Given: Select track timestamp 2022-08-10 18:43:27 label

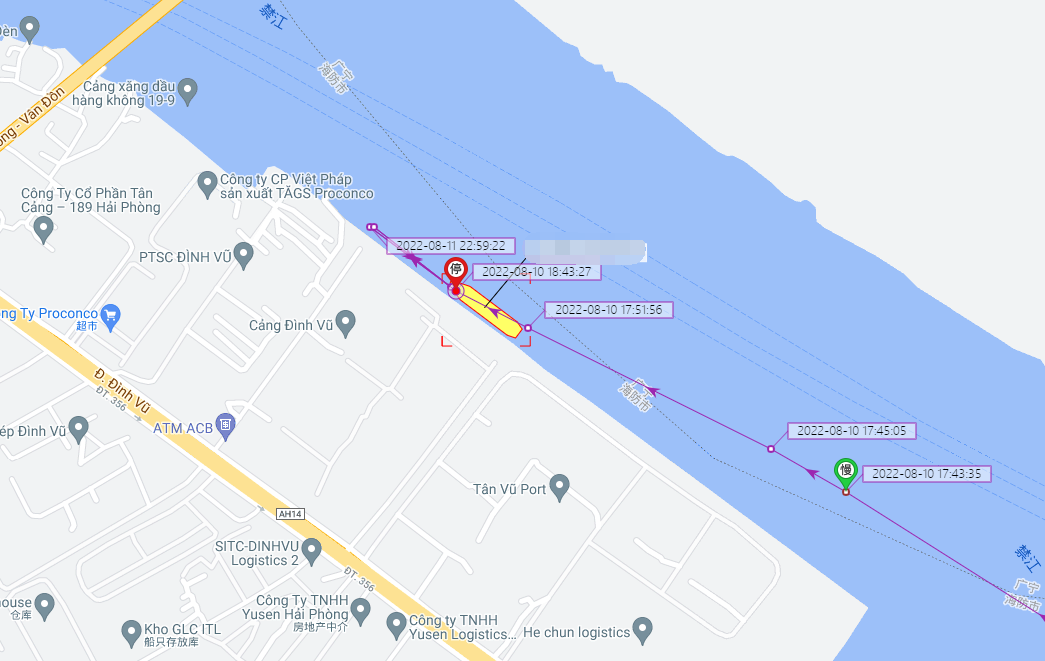Looking at the screenshot, I should 536,272.
